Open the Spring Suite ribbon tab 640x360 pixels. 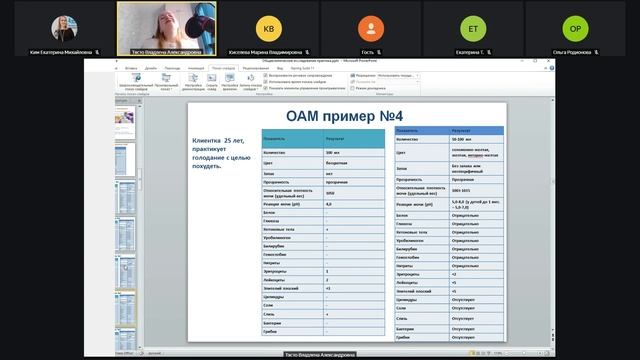[x=302, y=68]
